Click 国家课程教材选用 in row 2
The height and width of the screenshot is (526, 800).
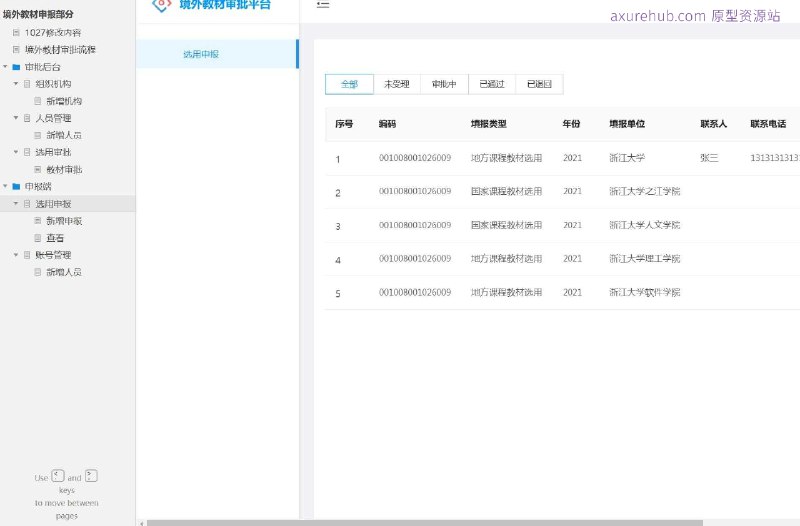506,191
